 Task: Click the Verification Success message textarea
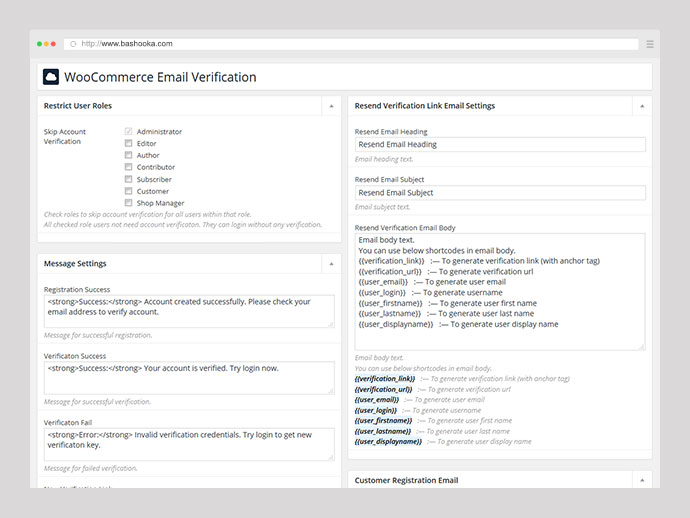point(189,378)
